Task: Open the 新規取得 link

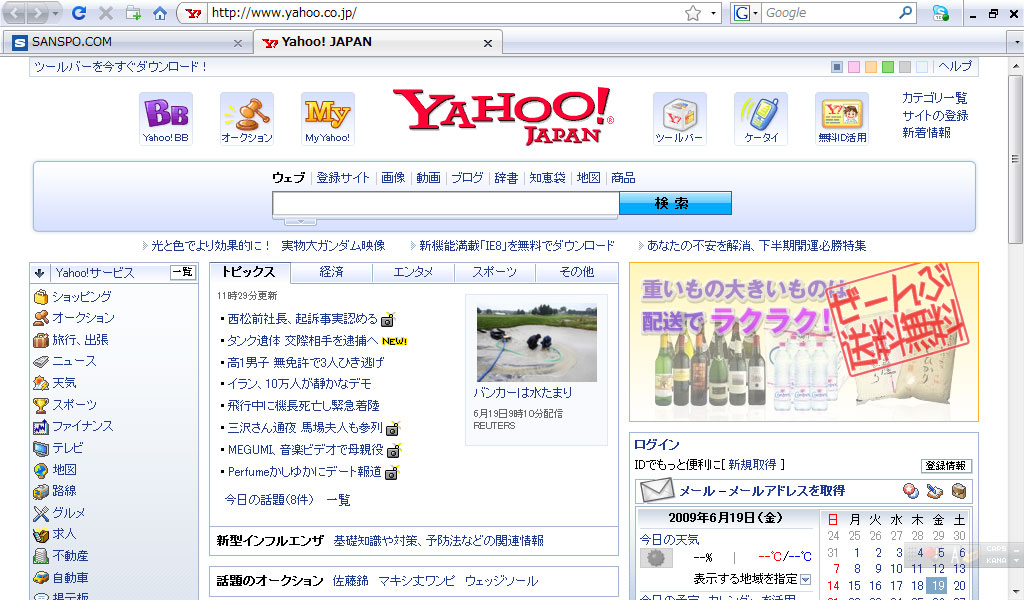Action: tap(752, 464)
